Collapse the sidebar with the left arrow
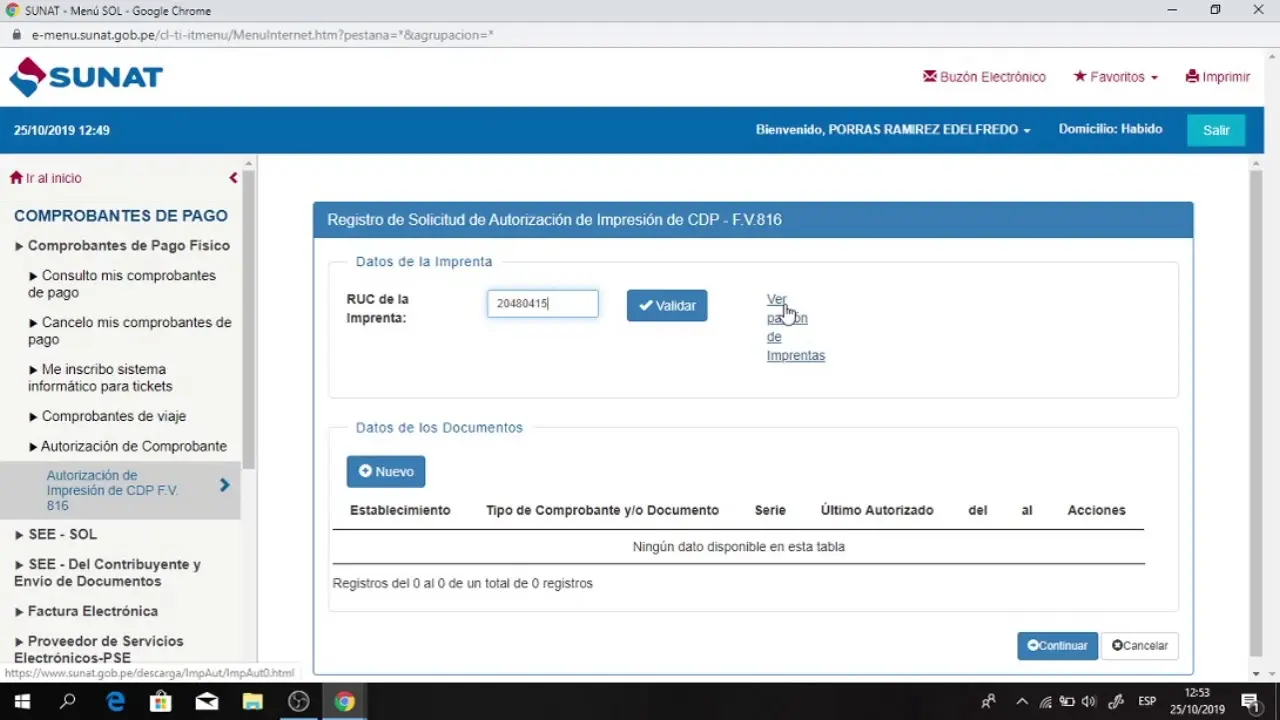This screenshot has width=1280, height=720. pyautogui.click(x=233, y=178)
